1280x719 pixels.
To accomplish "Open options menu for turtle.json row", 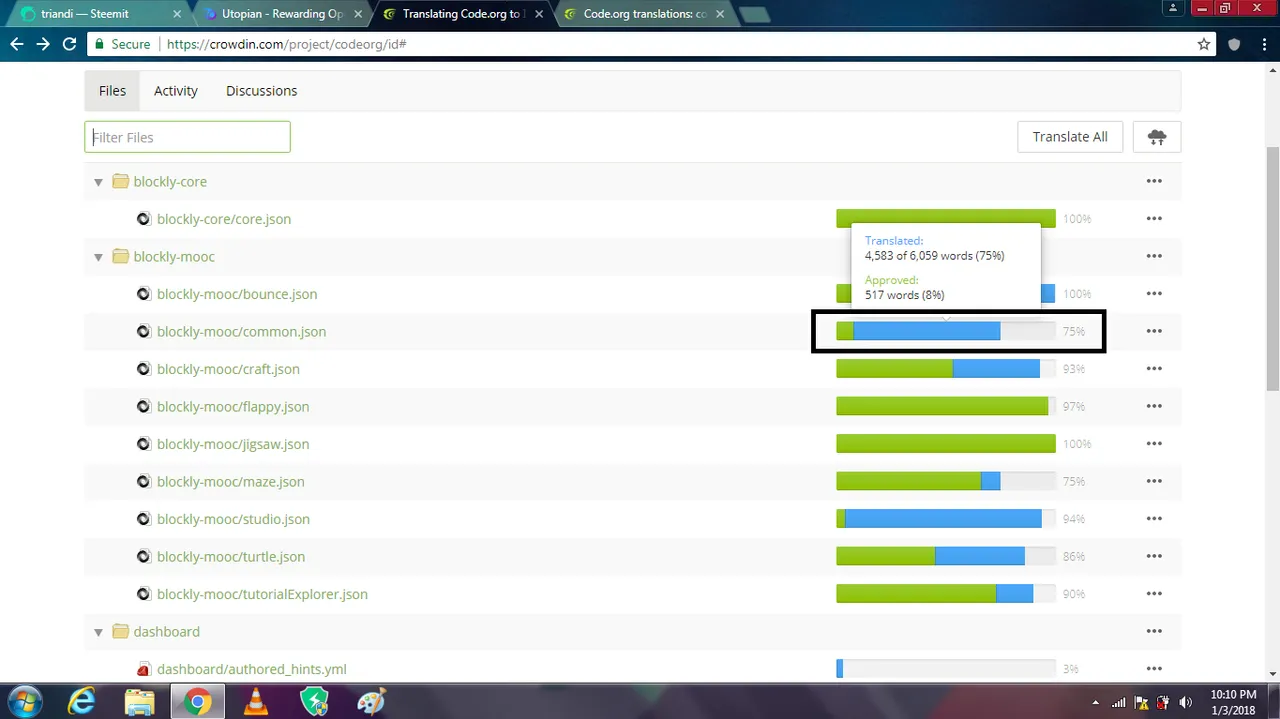I will tap(1154, 557).
